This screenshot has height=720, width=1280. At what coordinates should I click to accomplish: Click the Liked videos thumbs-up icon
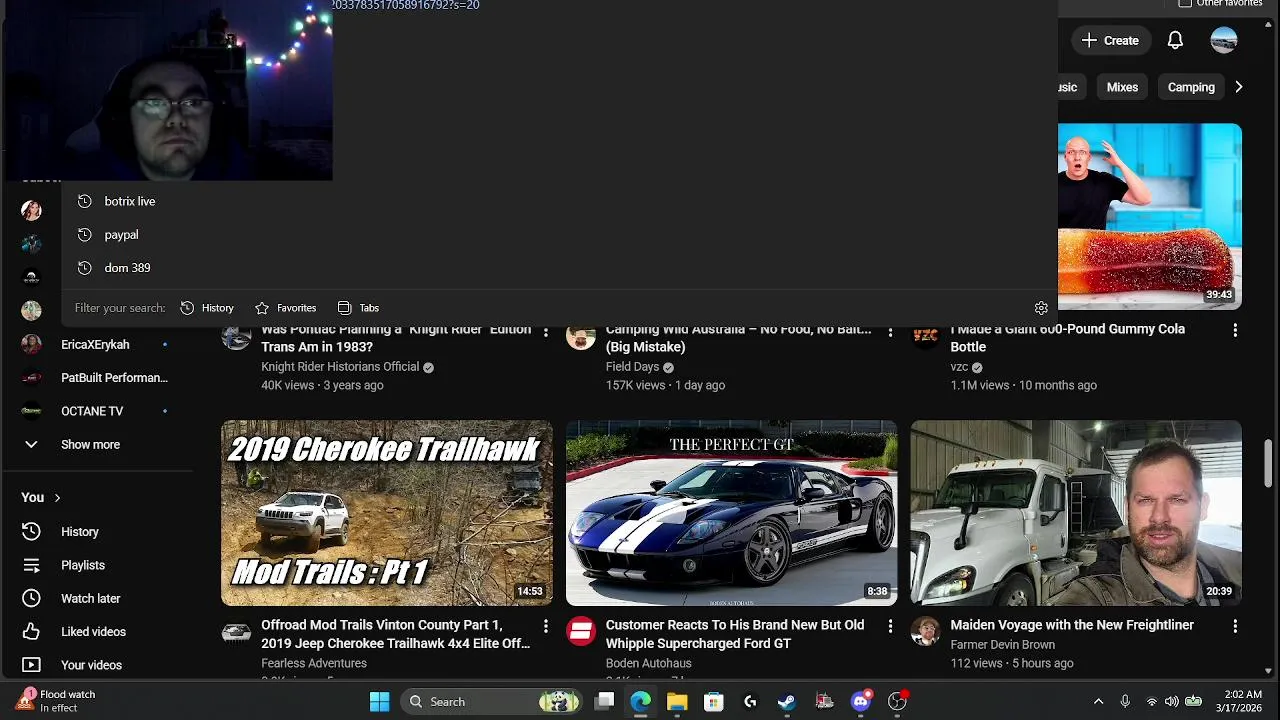click(x=31, y=631)
